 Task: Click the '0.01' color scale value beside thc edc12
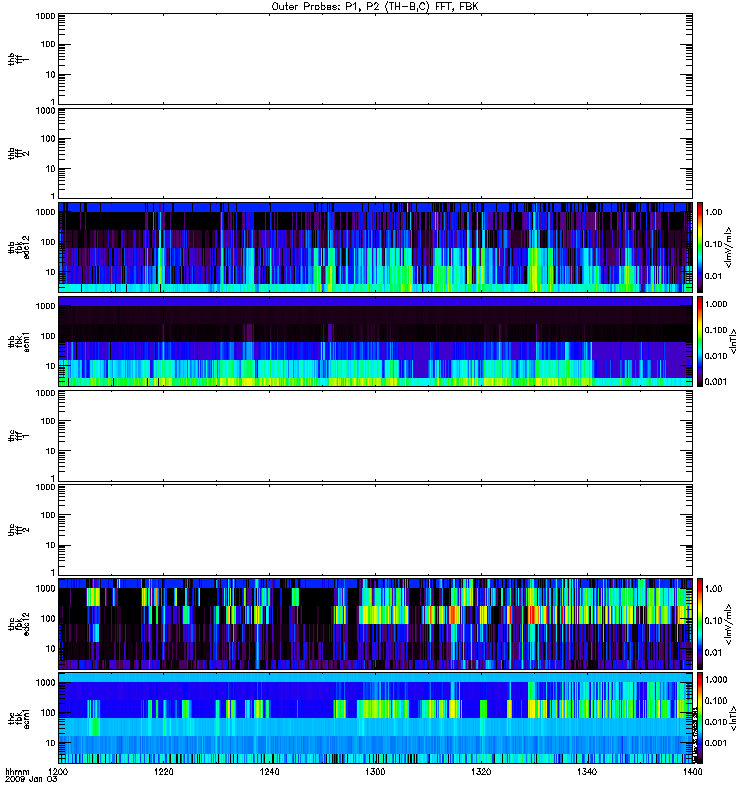pyautogui.click(x=713, y=653)
